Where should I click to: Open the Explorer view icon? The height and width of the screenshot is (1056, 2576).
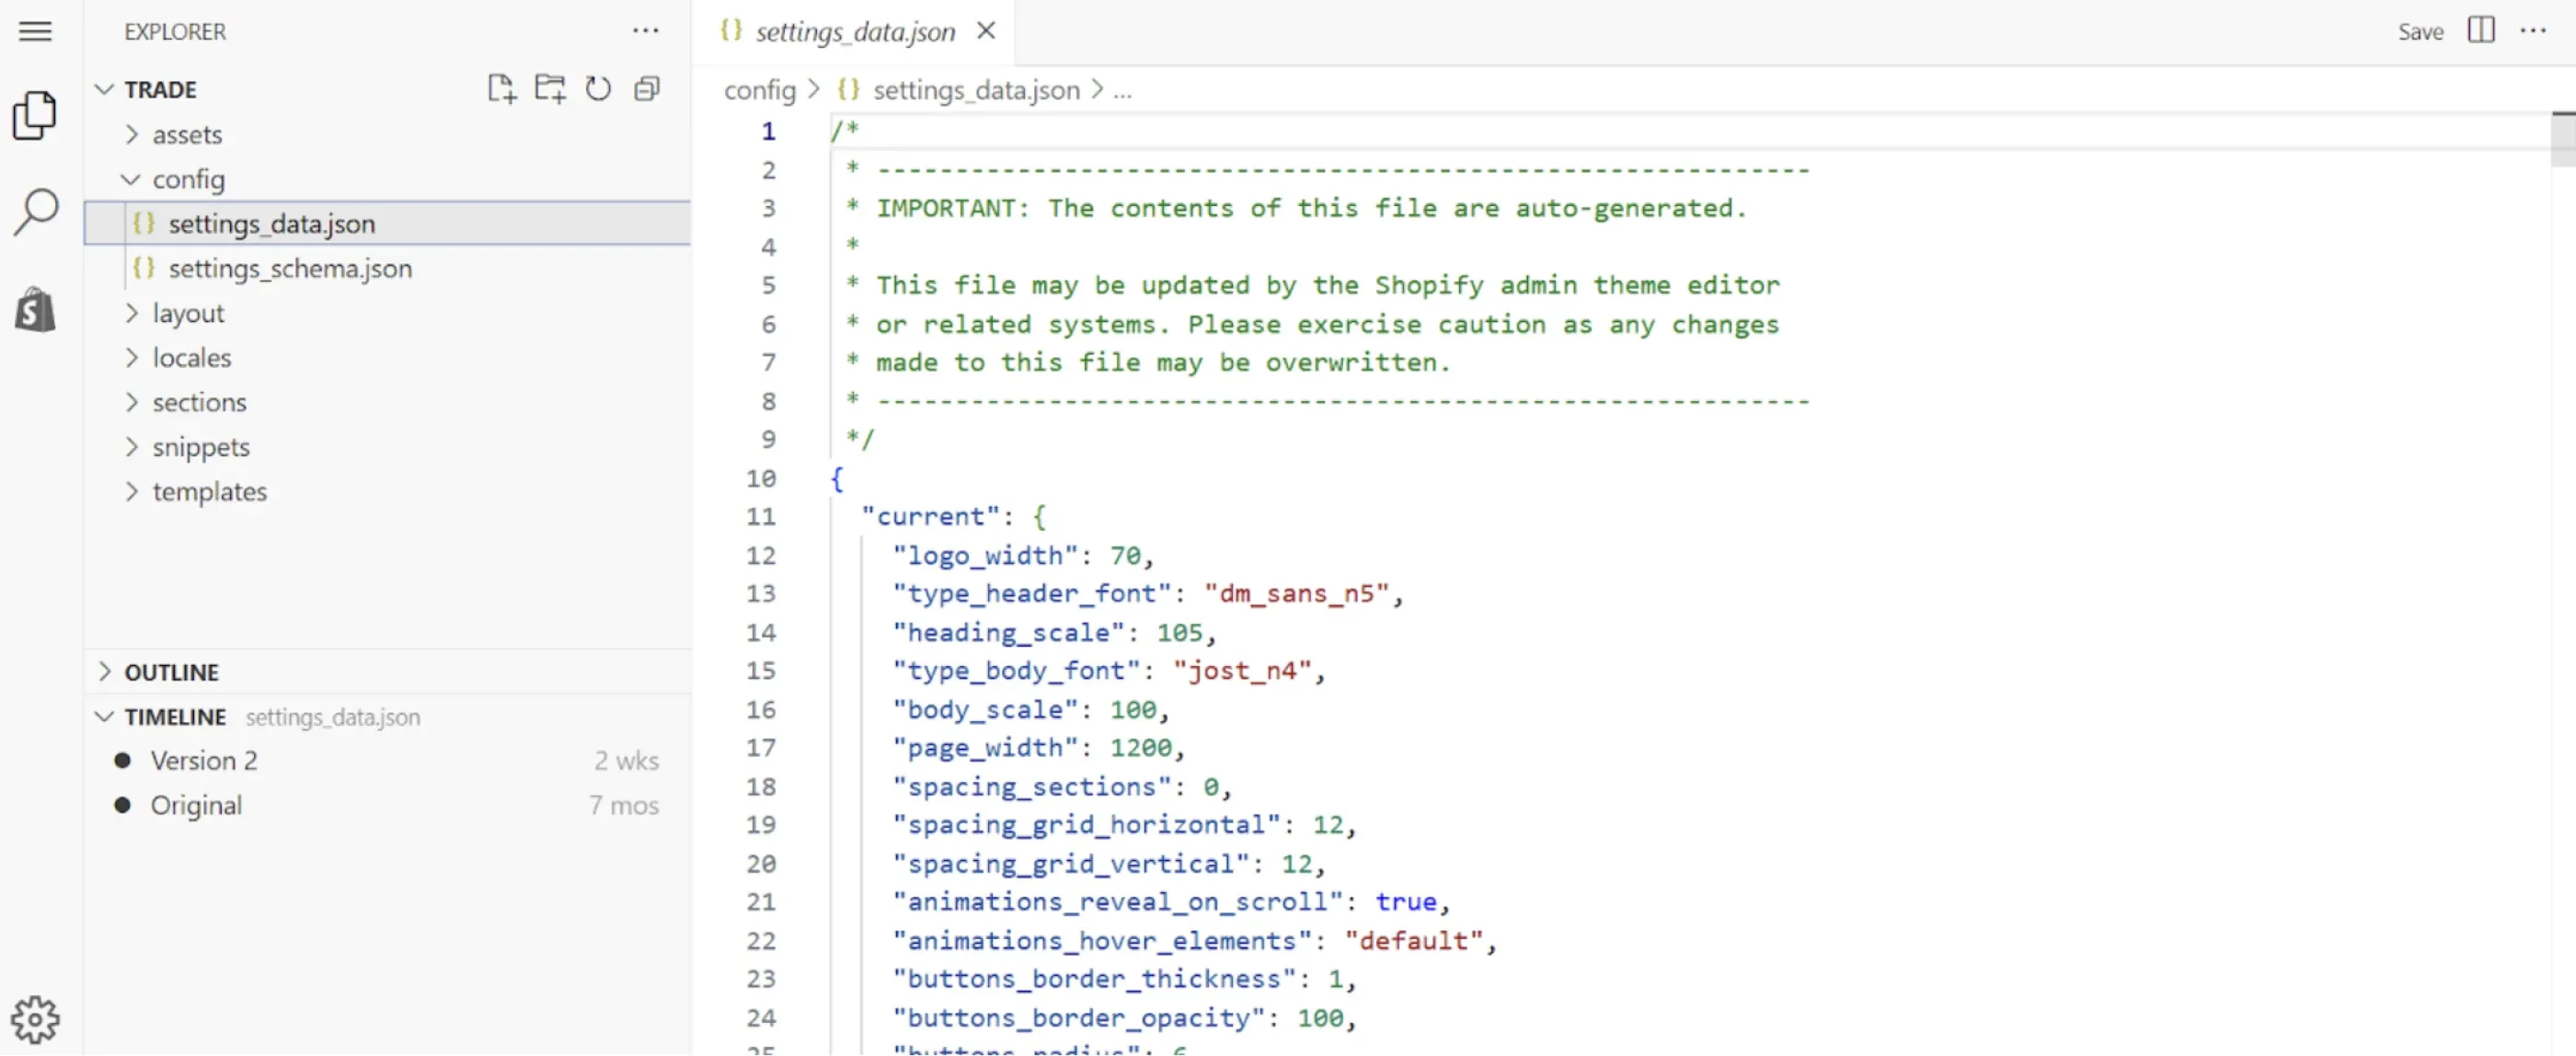coord(35,115)
